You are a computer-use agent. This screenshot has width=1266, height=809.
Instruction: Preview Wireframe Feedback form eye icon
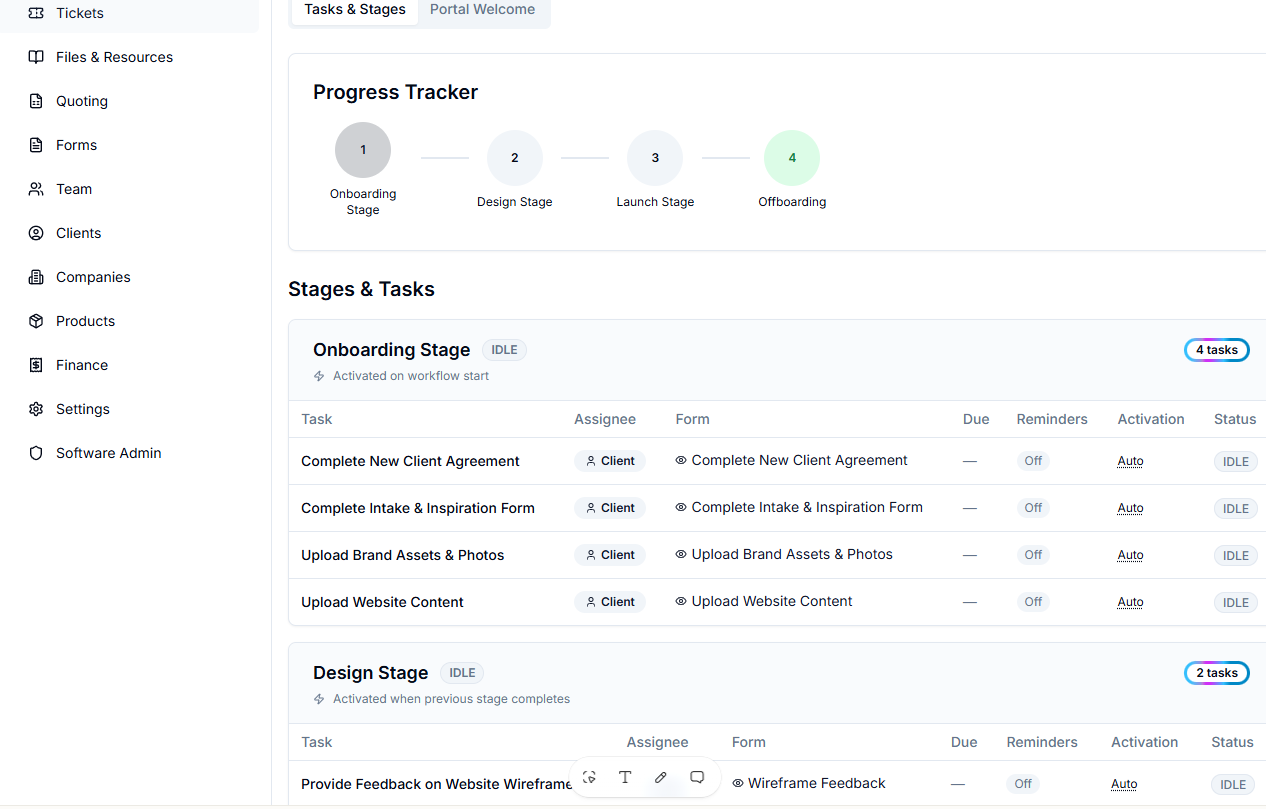pyautogui.click(x=738, y=784)
